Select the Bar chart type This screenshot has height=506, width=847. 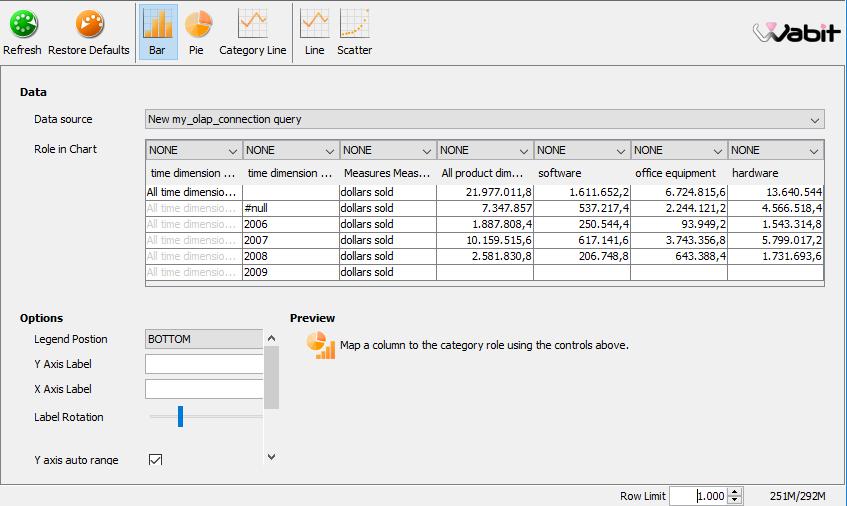(x=157, y=32)
